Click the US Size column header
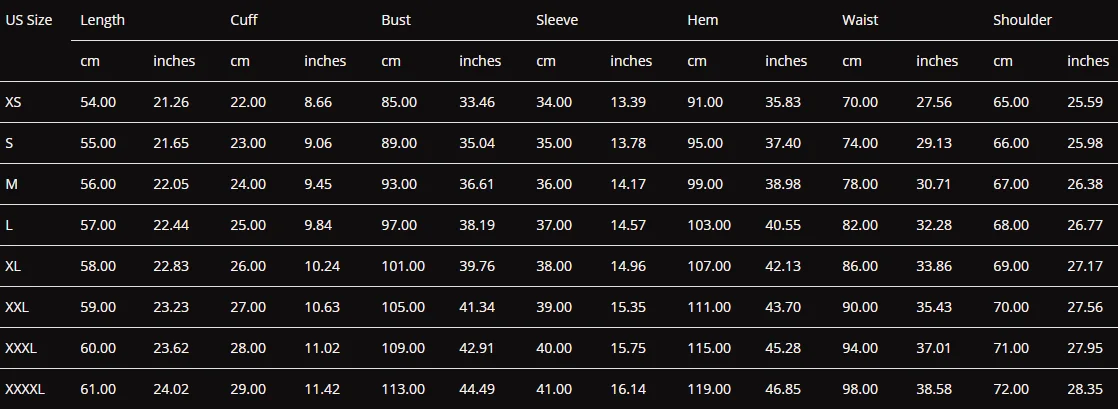This screenshot has height=409, width=1118. [x=29, y=20]
